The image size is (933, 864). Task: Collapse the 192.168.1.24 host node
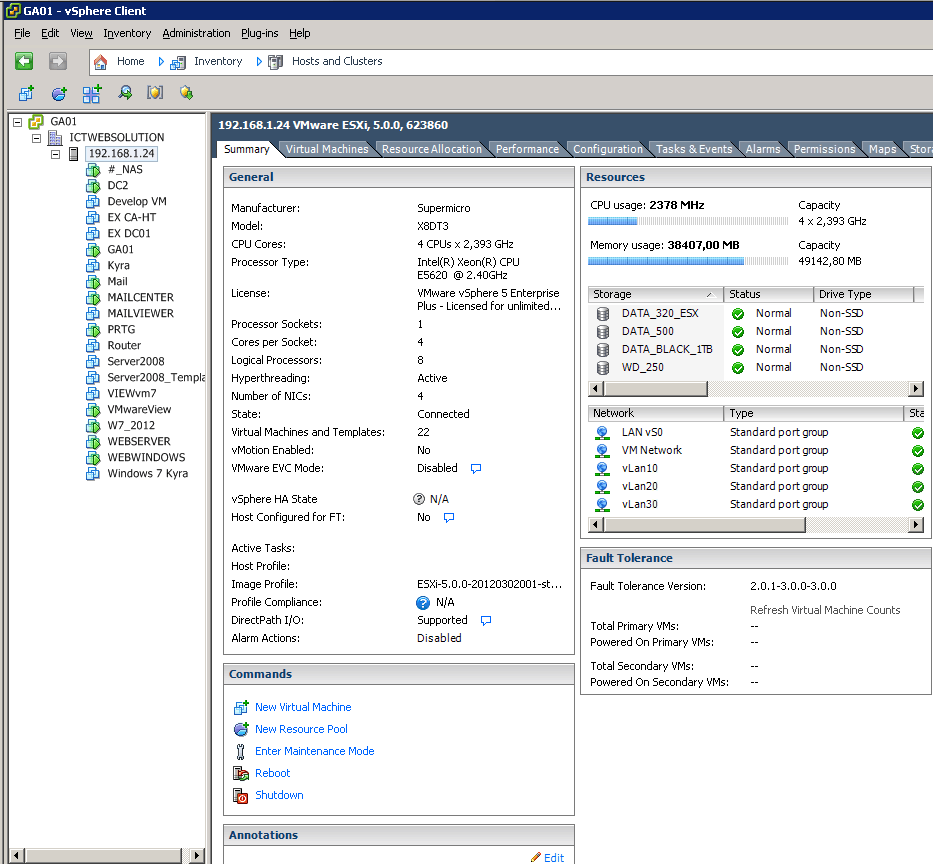click(55, 154)
